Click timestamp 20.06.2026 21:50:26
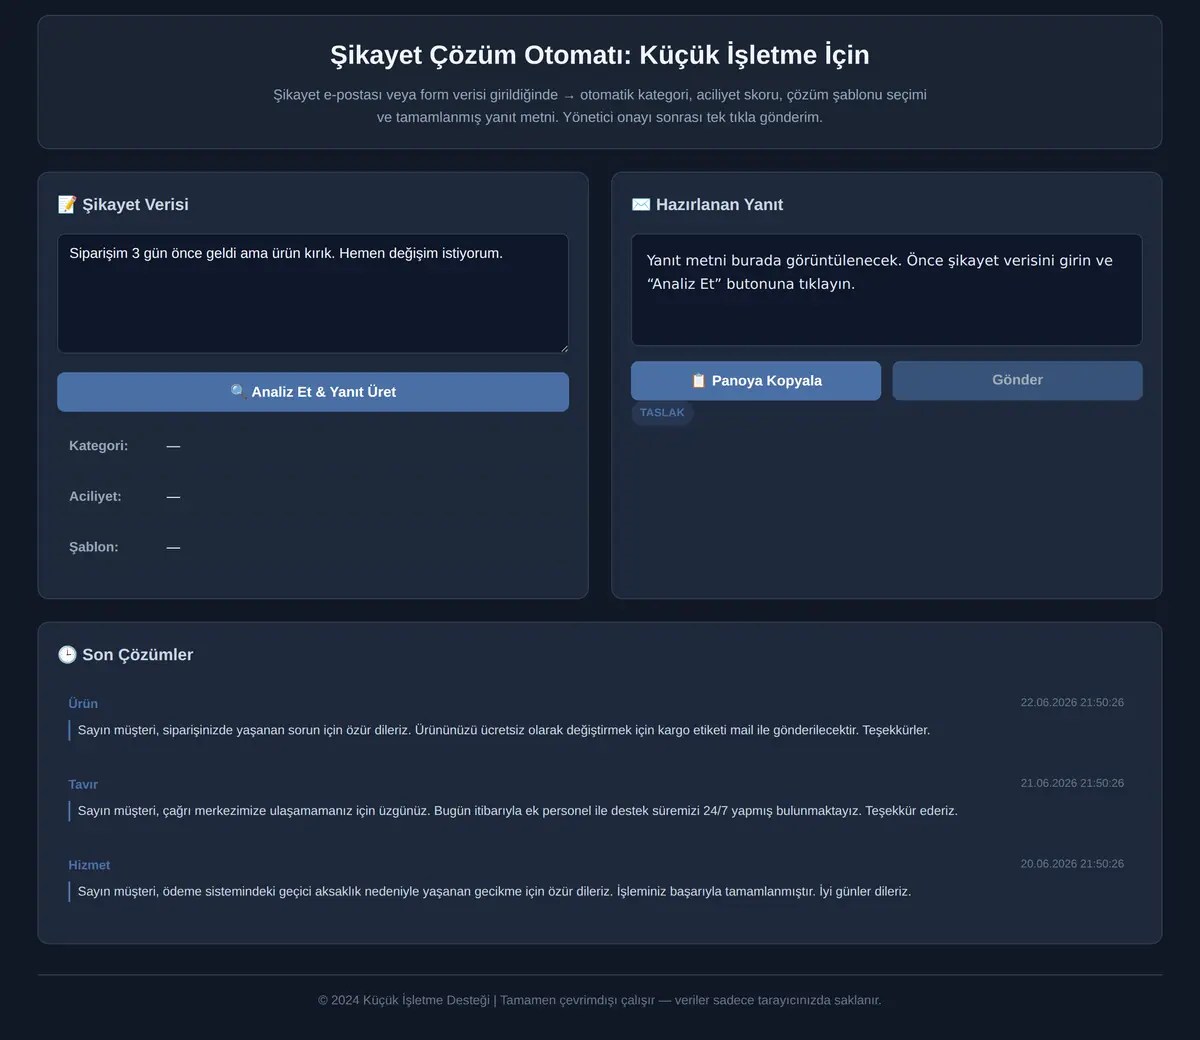Image resolution: width=1200 pixels, height=1040 pixels. pos(1072,864)
